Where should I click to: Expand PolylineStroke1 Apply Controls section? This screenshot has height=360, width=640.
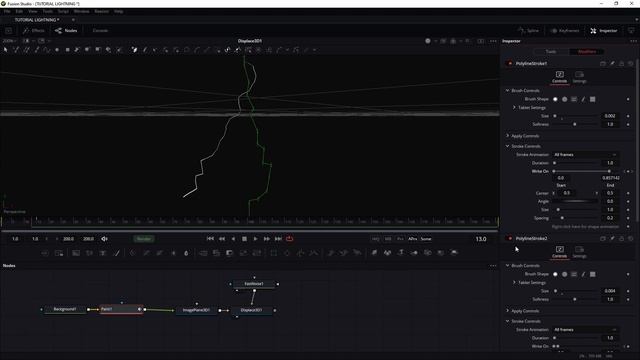point(507,136)
